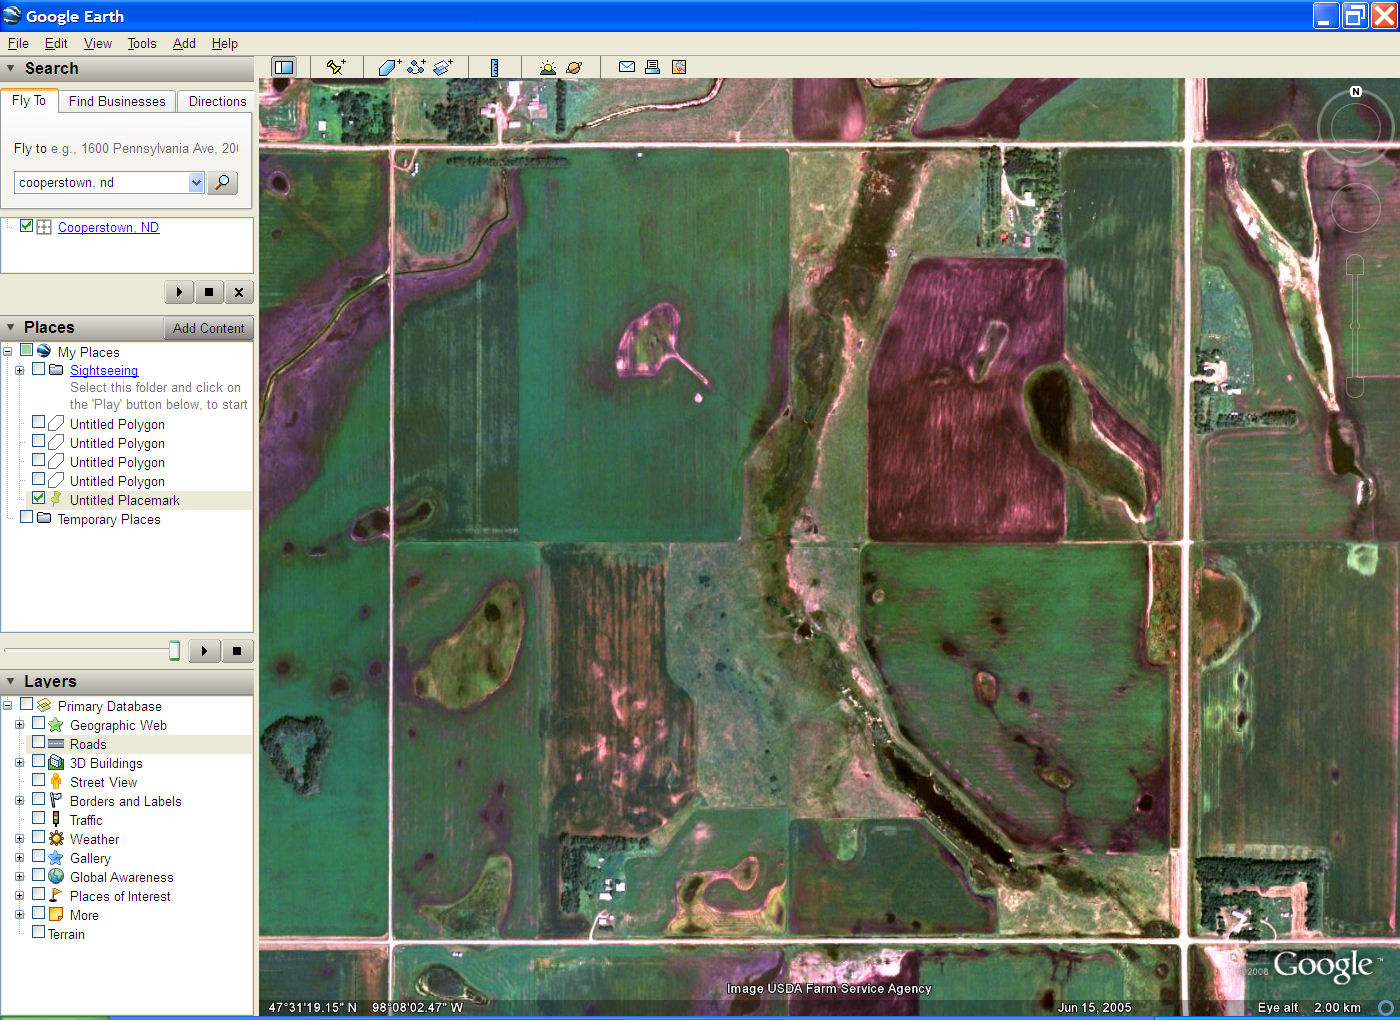
Task: Open the search history dropdown arrow
Action: click(x=196, y=182)
